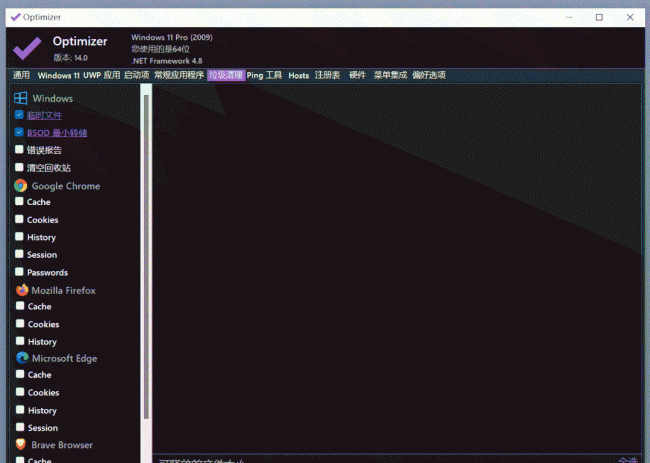Viewport: 650px width, 463px height.
Task: Click the Mozilla Firefox icon
Action: tap(22, 290)
